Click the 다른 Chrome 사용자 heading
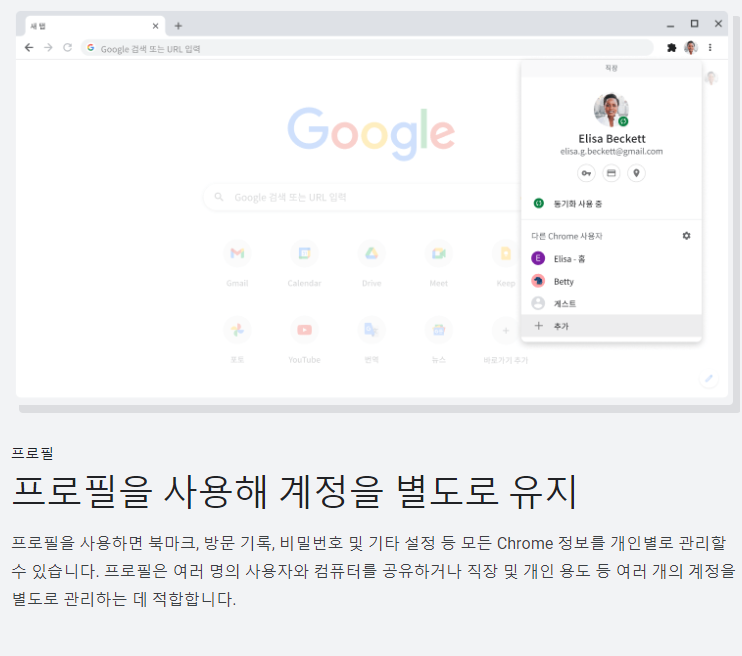This screenshot has width=742, height=656. tap(566, 236)
